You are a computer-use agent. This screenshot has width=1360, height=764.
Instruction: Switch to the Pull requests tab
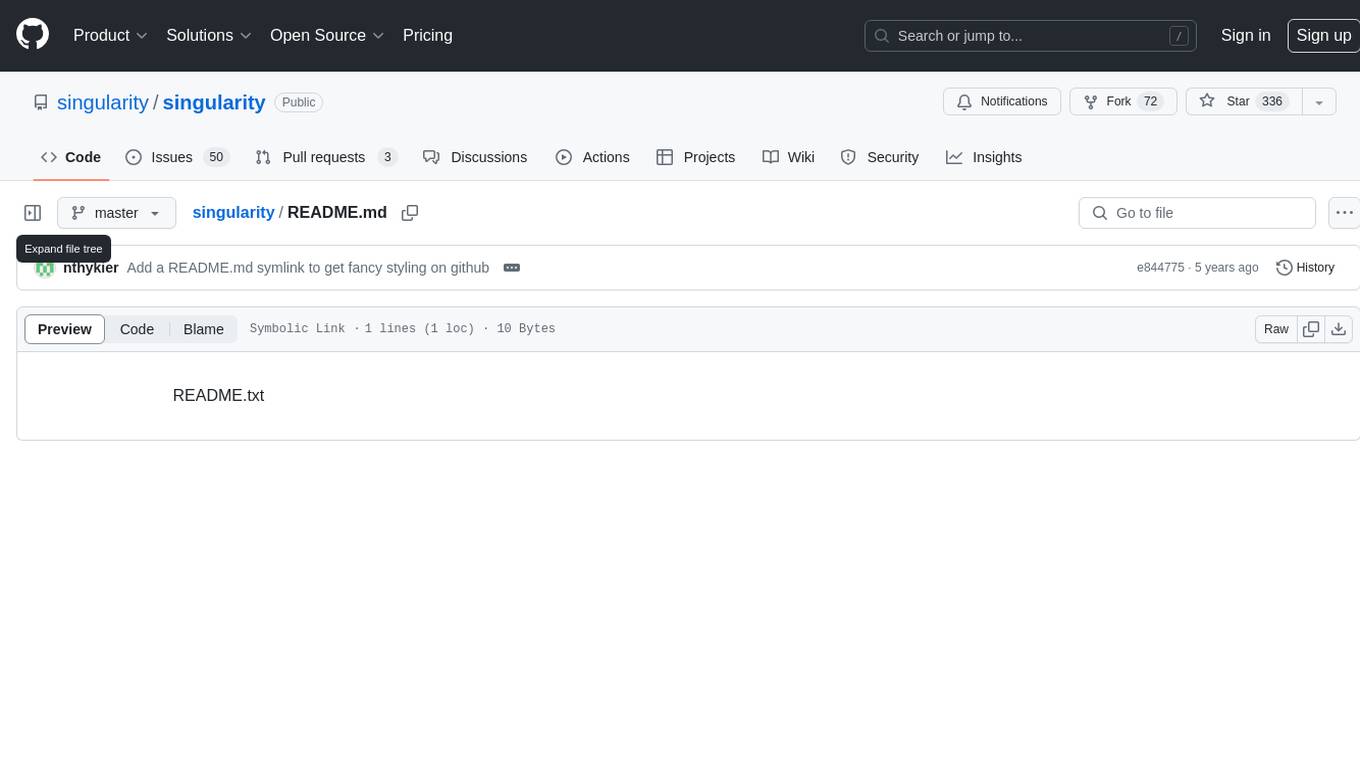click(326, 157)
